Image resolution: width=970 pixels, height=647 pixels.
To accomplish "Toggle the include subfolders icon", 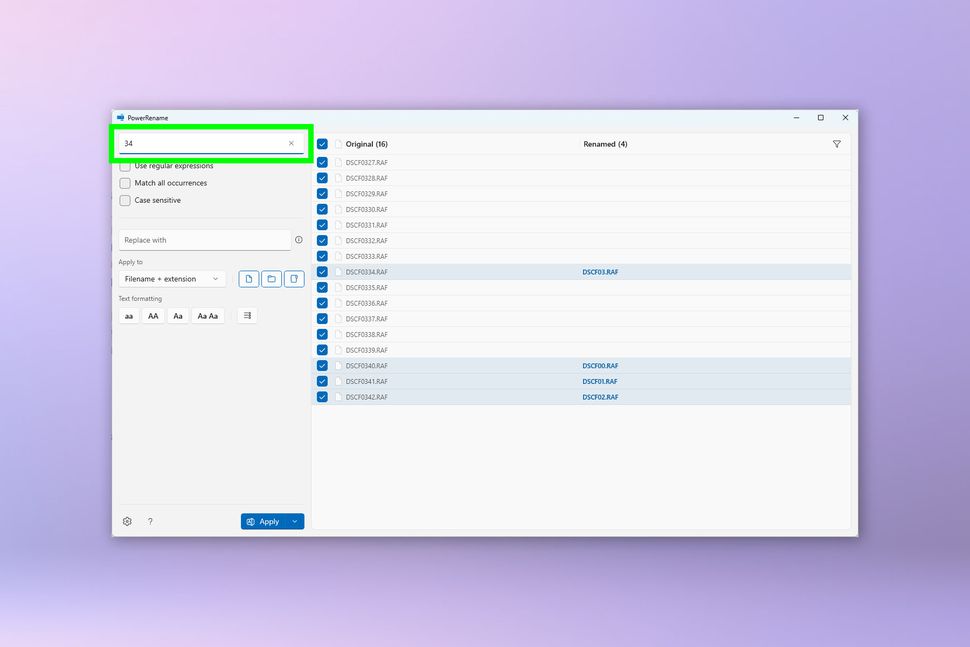I will click(293, 278).
